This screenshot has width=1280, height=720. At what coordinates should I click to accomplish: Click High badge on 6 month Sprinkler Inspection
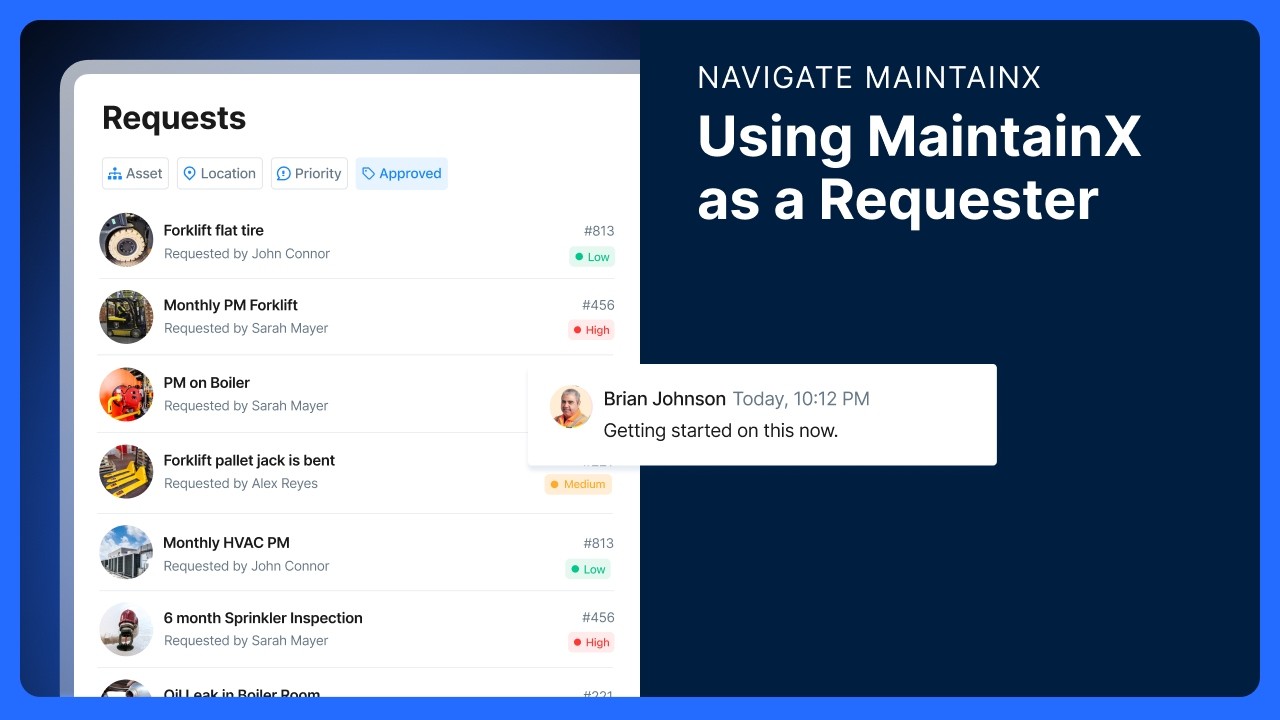[x=591, y=642]
